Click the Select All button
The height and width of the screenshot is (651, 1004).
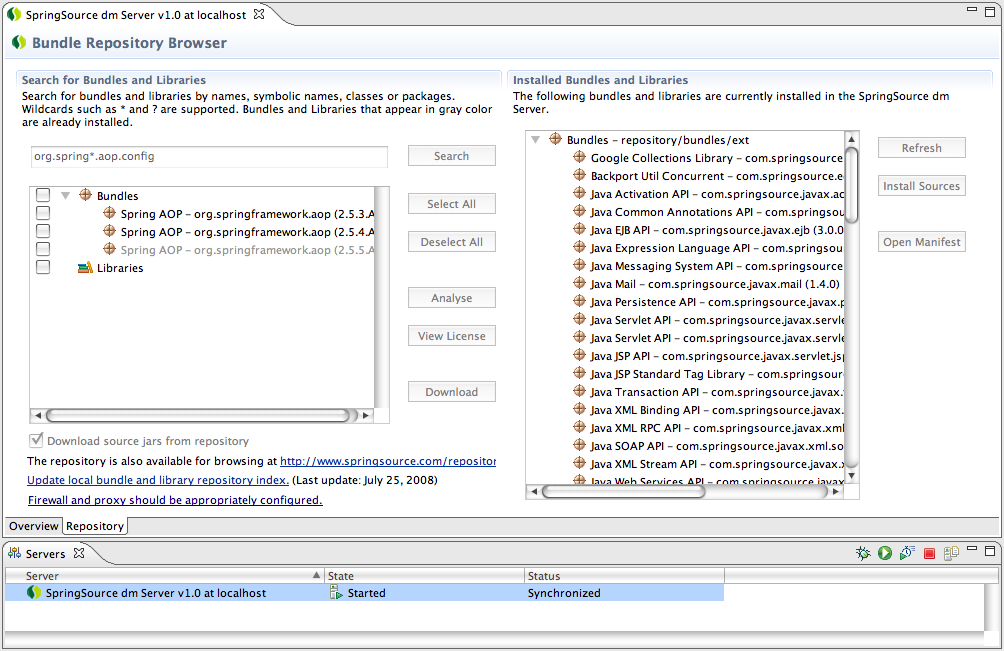pyautogui.click(x=451, y=204)
